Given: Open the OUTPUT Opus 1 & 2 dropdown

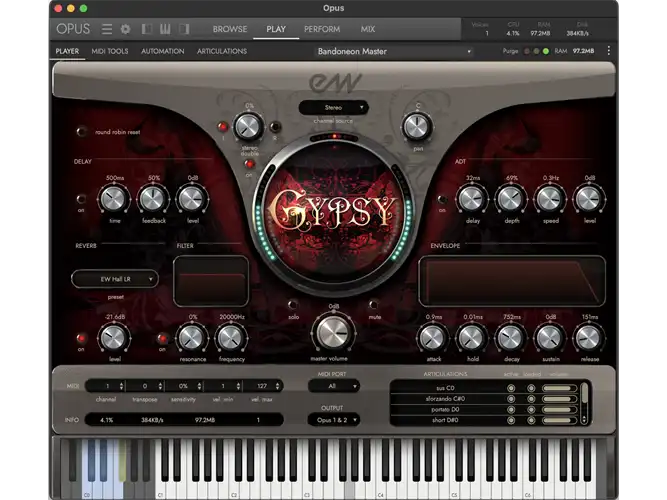Looking at the screenshot, I should pyautogui.click(x=334, y=420).
